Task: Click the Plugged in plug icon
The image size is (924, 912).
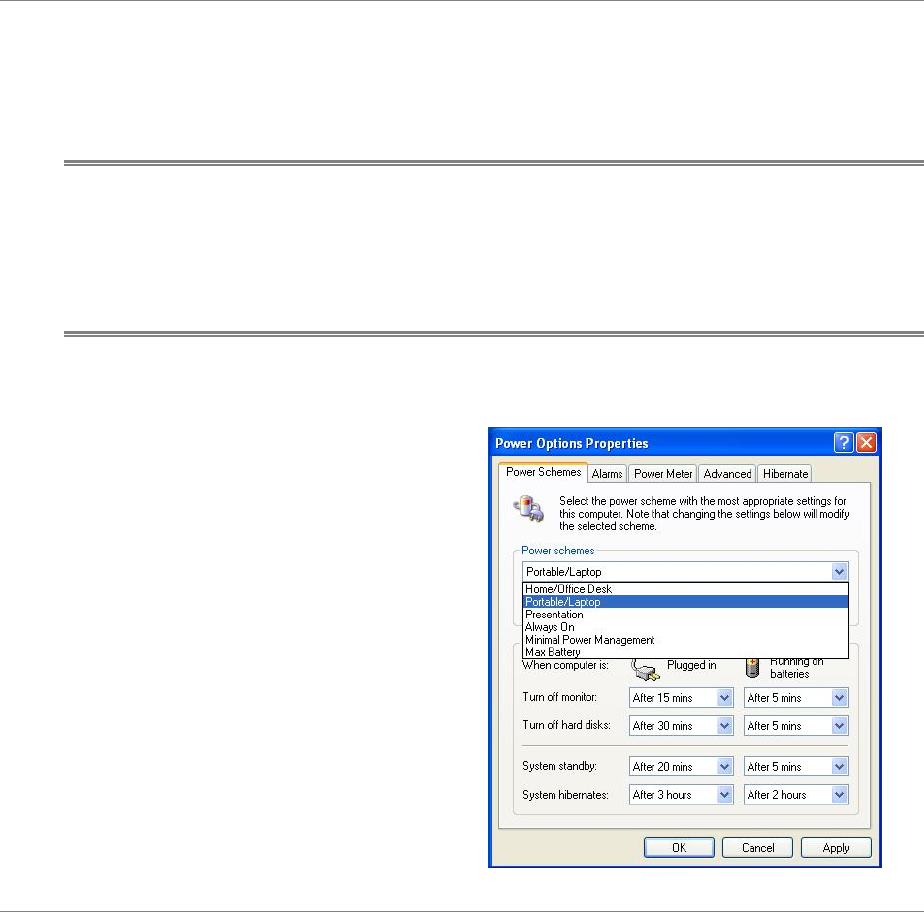Action: (x=645, y=669)
